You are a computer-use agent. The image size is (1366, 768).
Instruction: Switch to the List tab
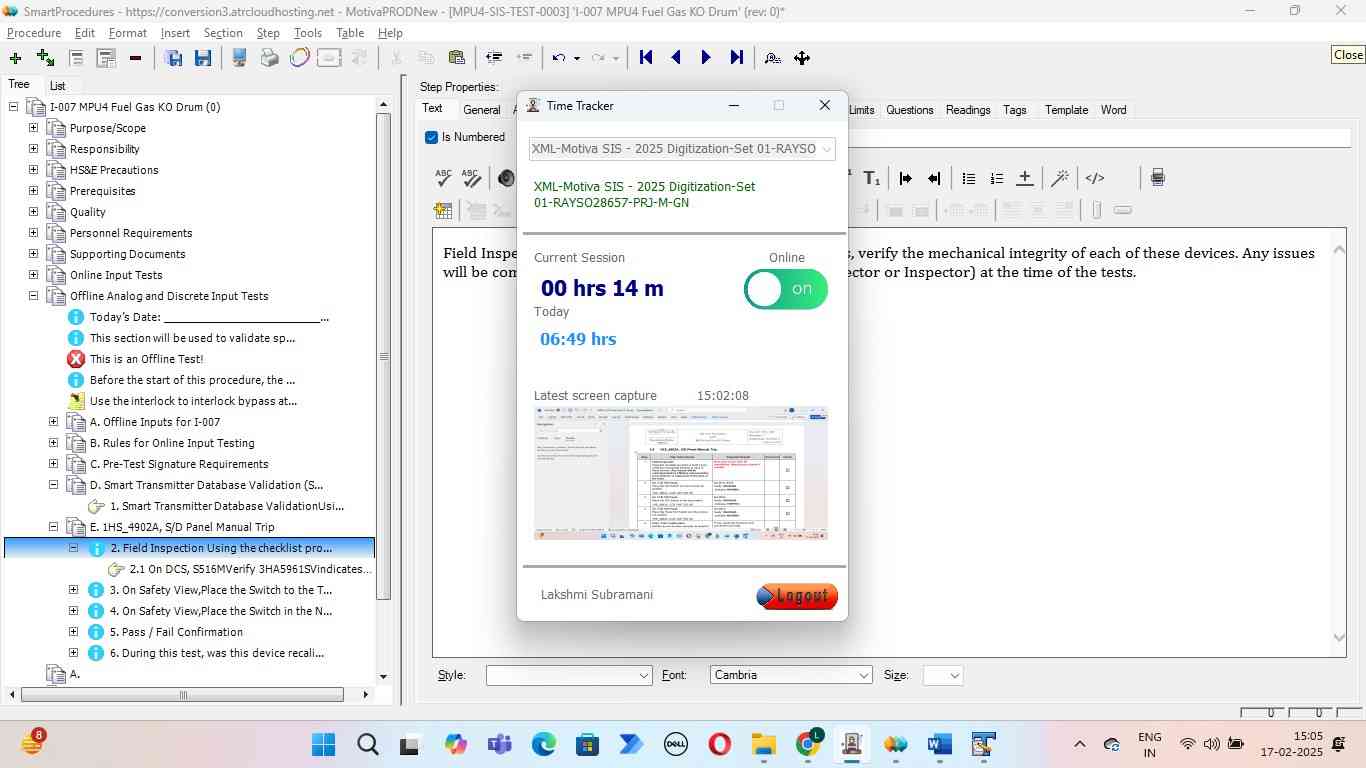(x=58, y=86)
